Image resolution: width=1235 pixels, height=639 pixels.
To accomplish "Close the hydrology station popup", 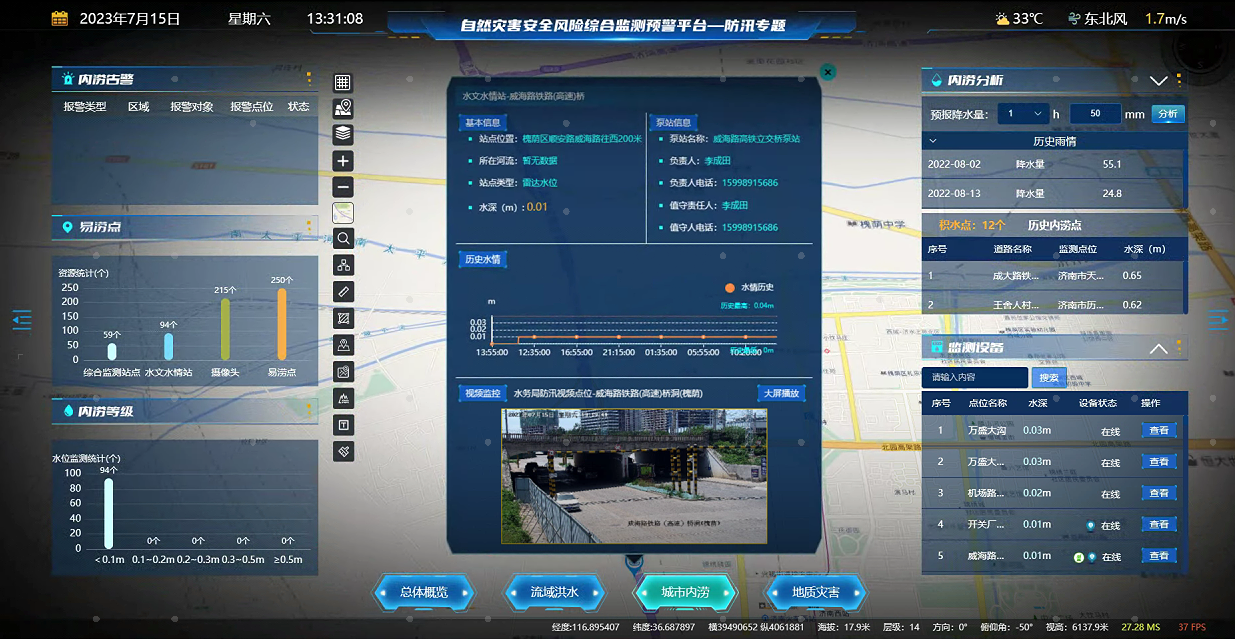I will coord(827,72).
